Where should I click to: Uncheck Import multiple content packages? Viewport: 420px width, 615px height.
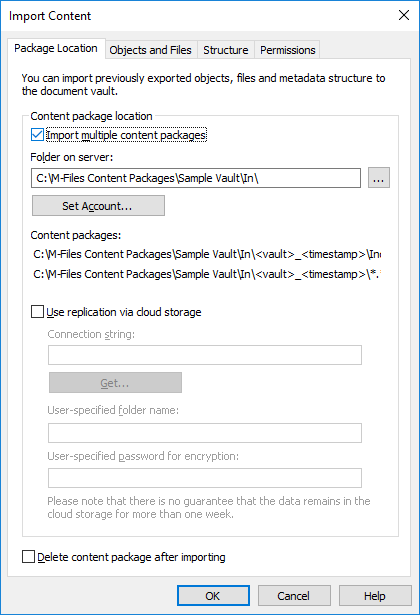point(37,135)
